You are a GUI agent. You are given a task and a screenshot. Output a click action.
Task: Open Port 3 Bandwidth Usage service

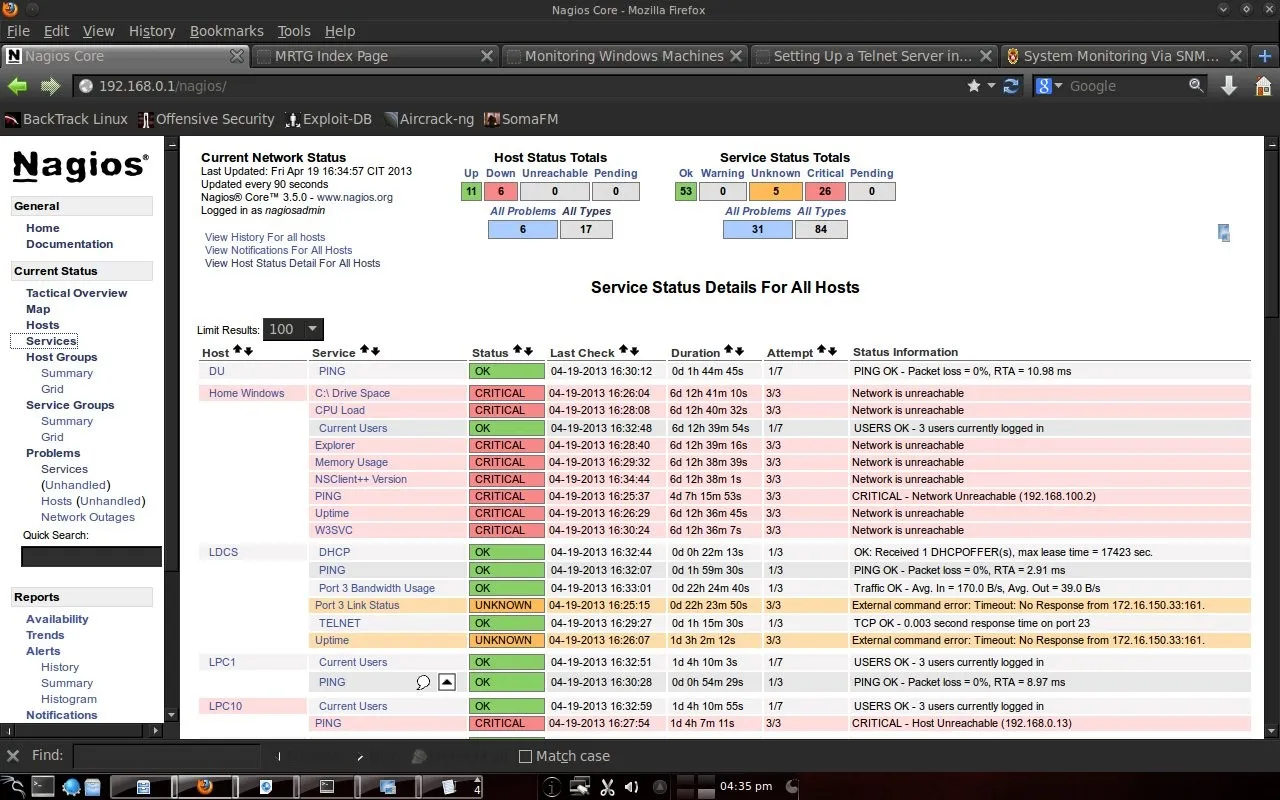[x=377, y=588]
